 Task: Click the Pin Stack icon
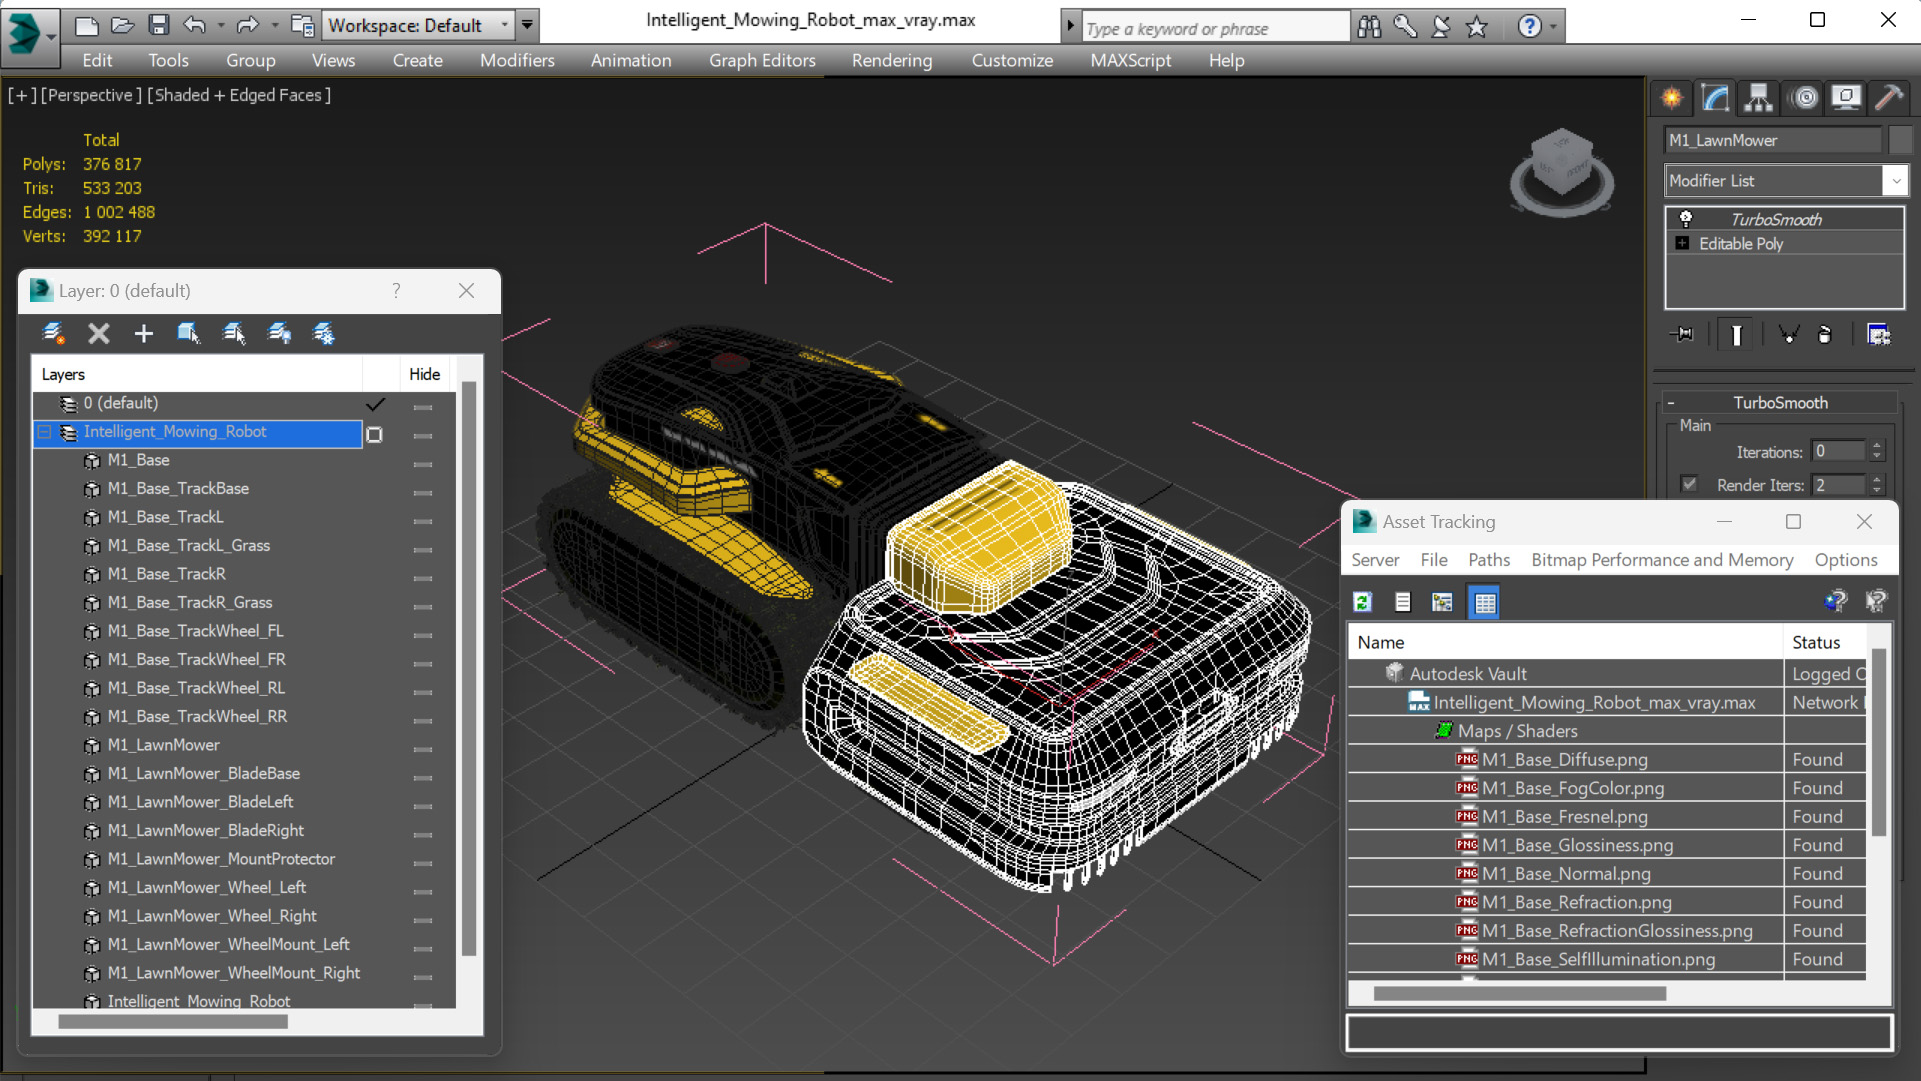(x=1683, y=335)
